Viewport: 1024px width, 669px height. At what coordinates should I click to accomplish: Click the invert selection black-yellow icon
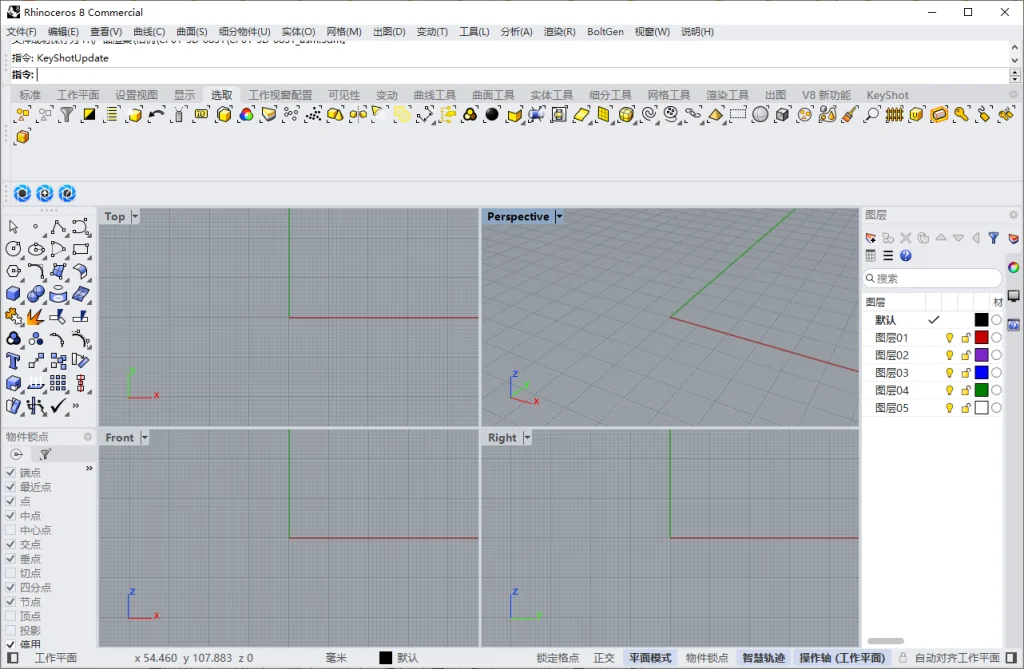(x=89, y=115)
